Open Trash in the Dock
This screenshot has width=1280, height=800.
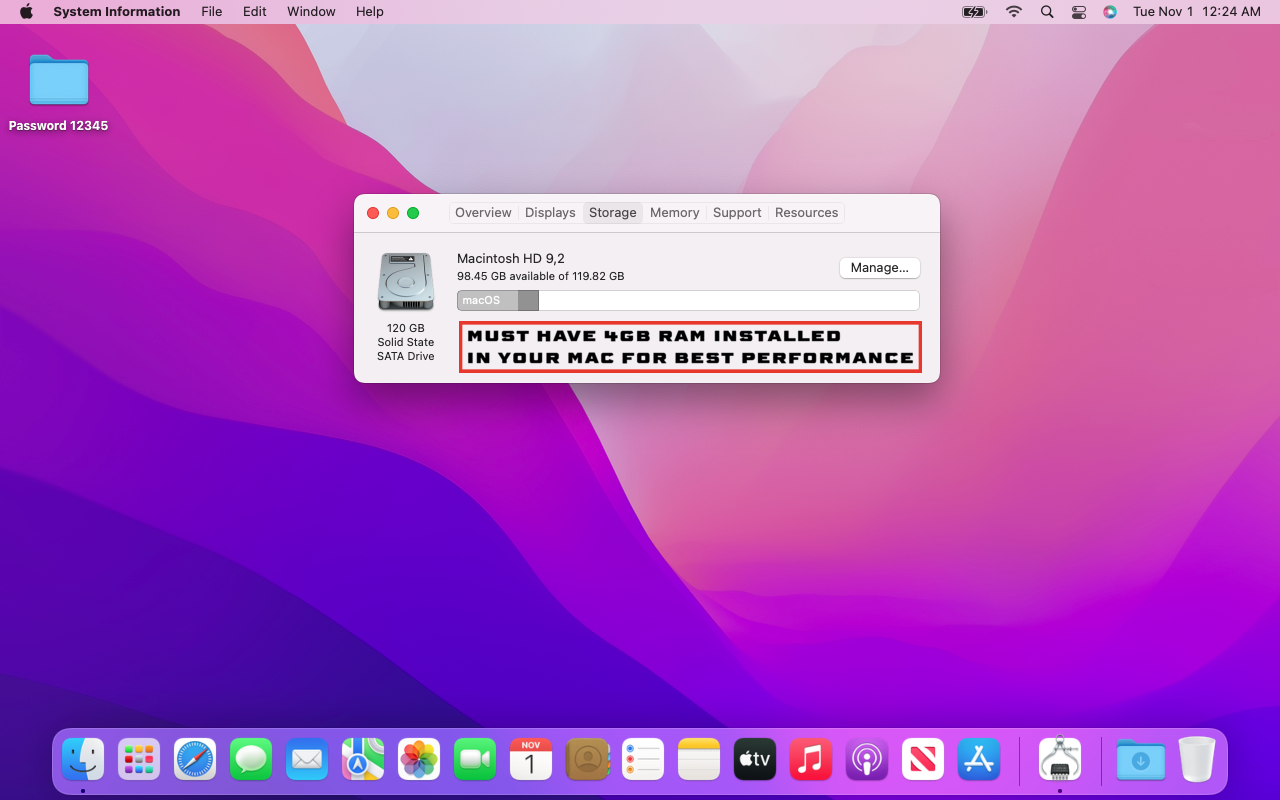(x=1197, y=760)
